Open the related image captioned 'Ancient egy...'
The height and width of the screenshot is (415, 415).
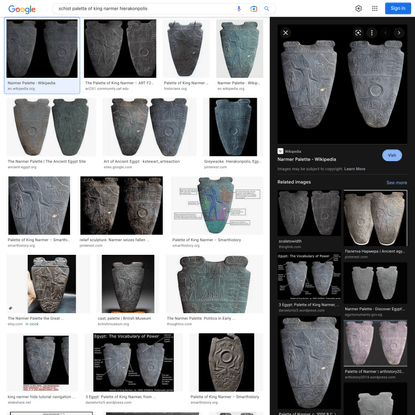375,218
